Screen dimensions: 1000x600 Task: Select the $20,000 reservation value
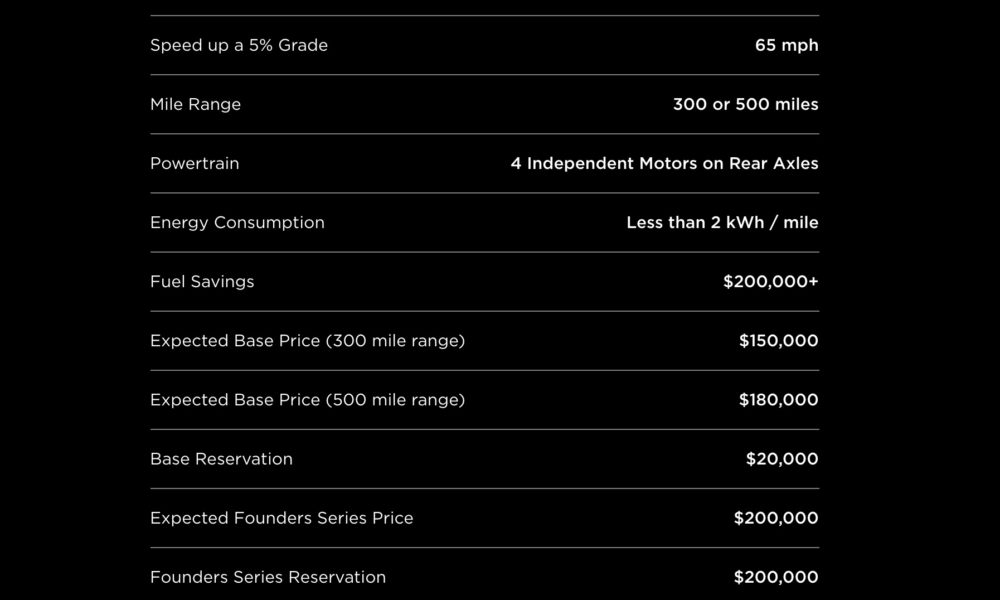[782, 459]
